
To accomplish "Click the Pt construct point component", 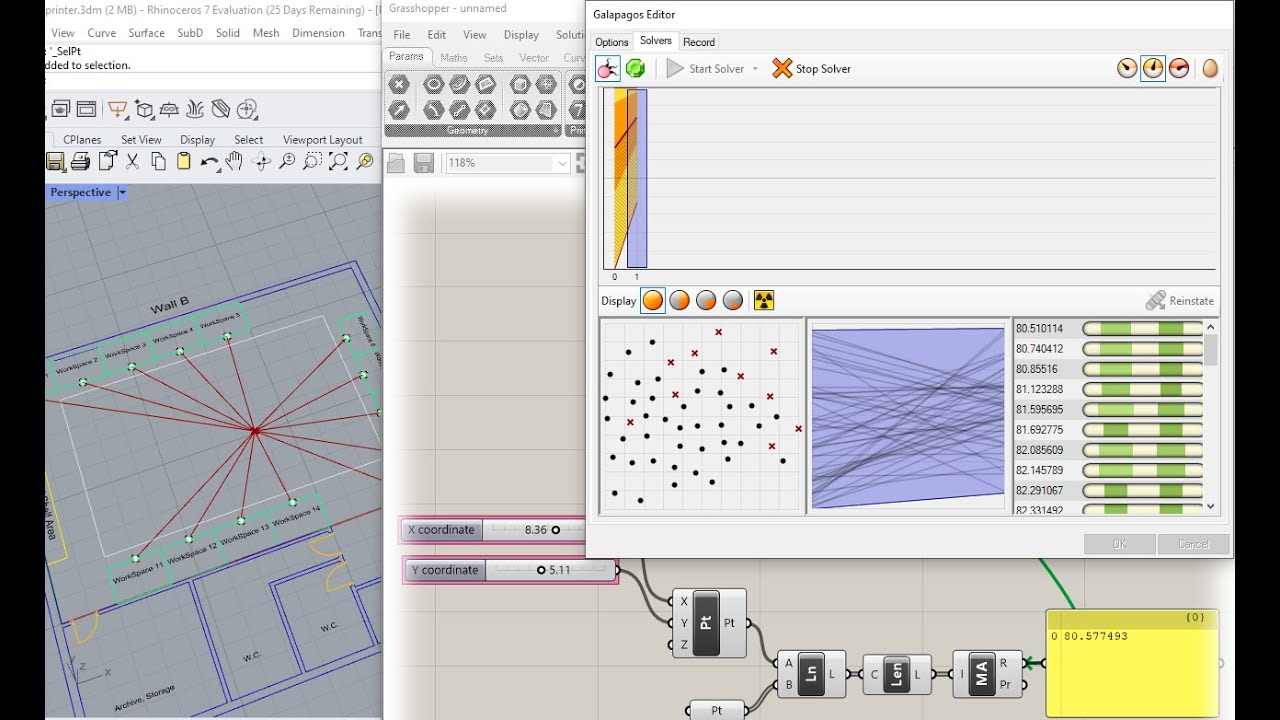I will [x=708, y=623].
